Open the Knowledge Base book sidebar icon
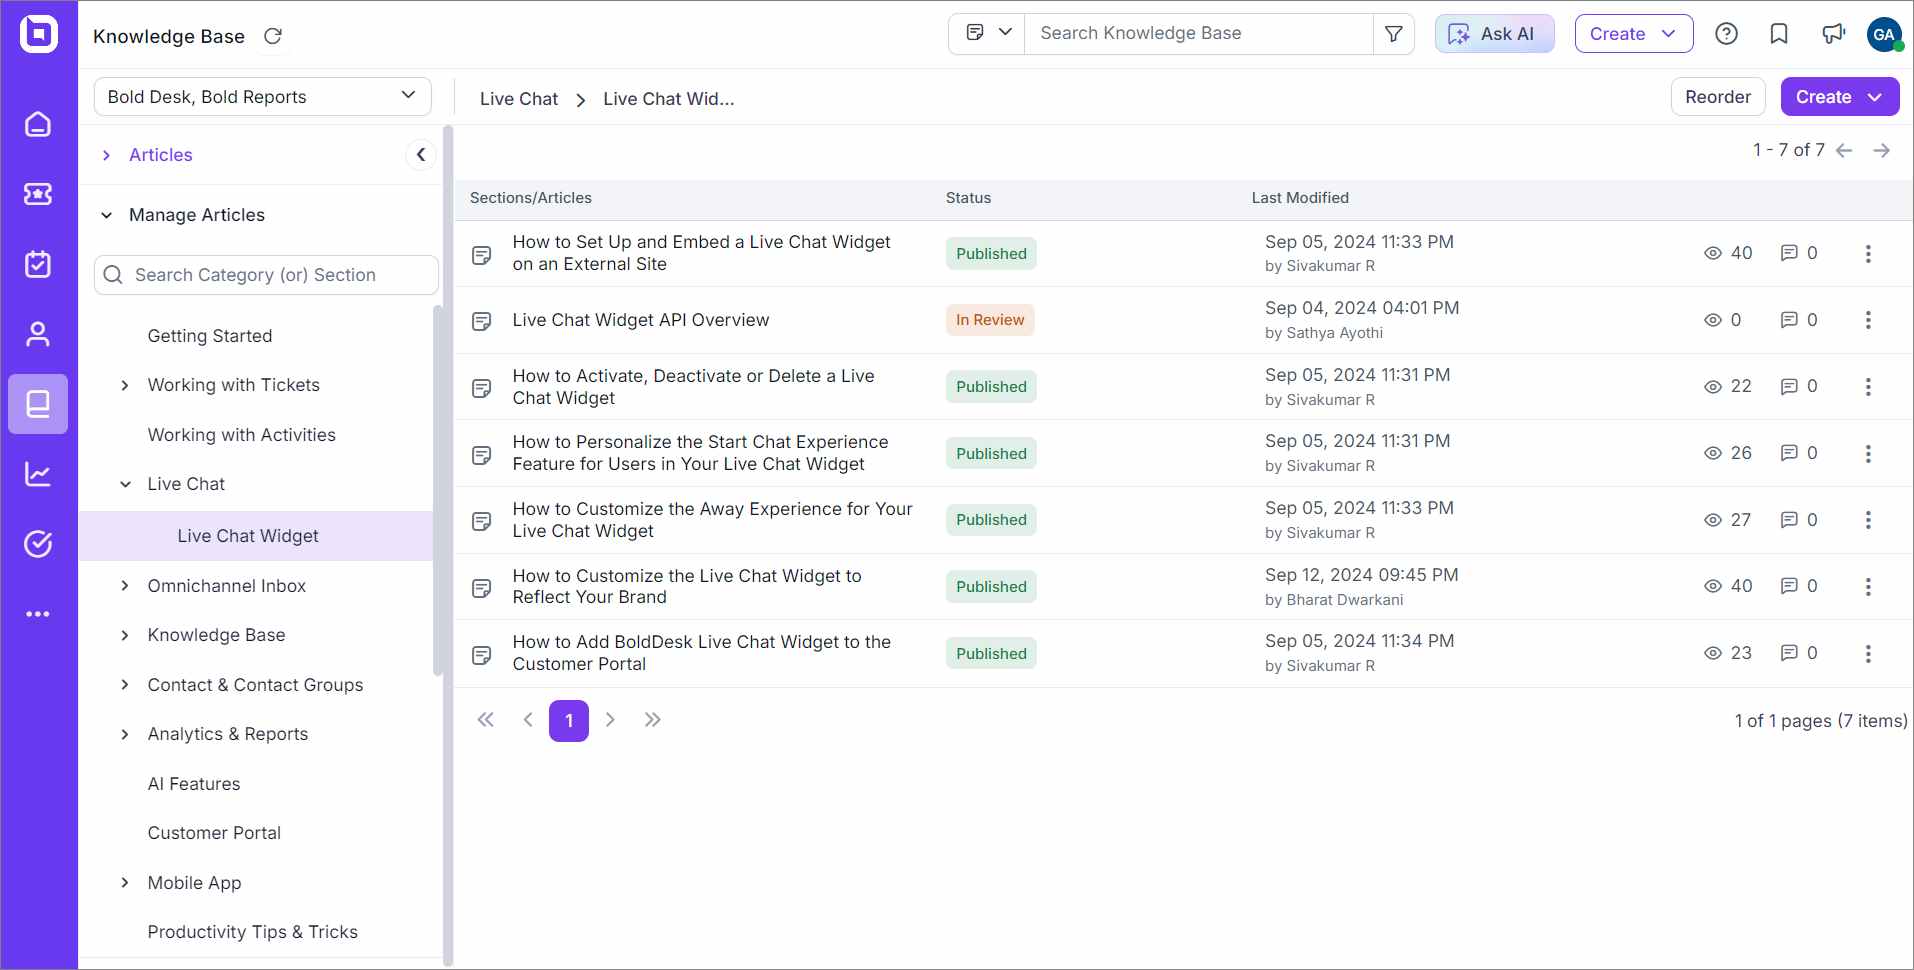This screenshot has width=1914, height=970. pyautogui.click(x=38, y=404)
